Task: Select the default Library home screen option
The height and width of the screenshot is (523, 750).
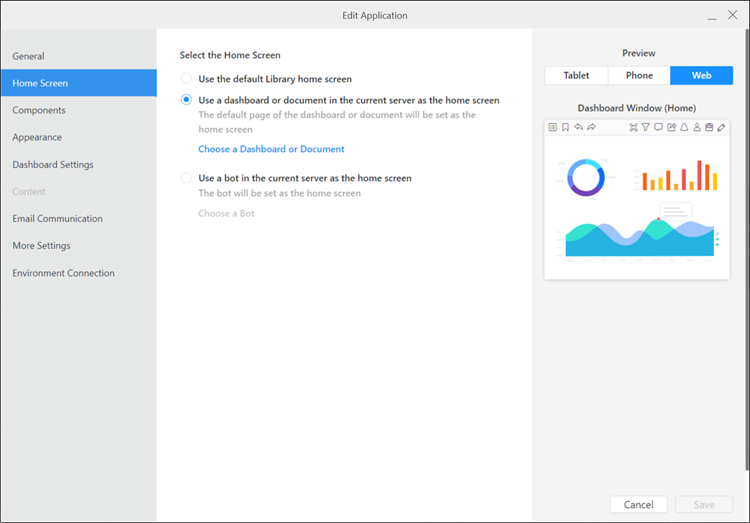Action: 186,78
